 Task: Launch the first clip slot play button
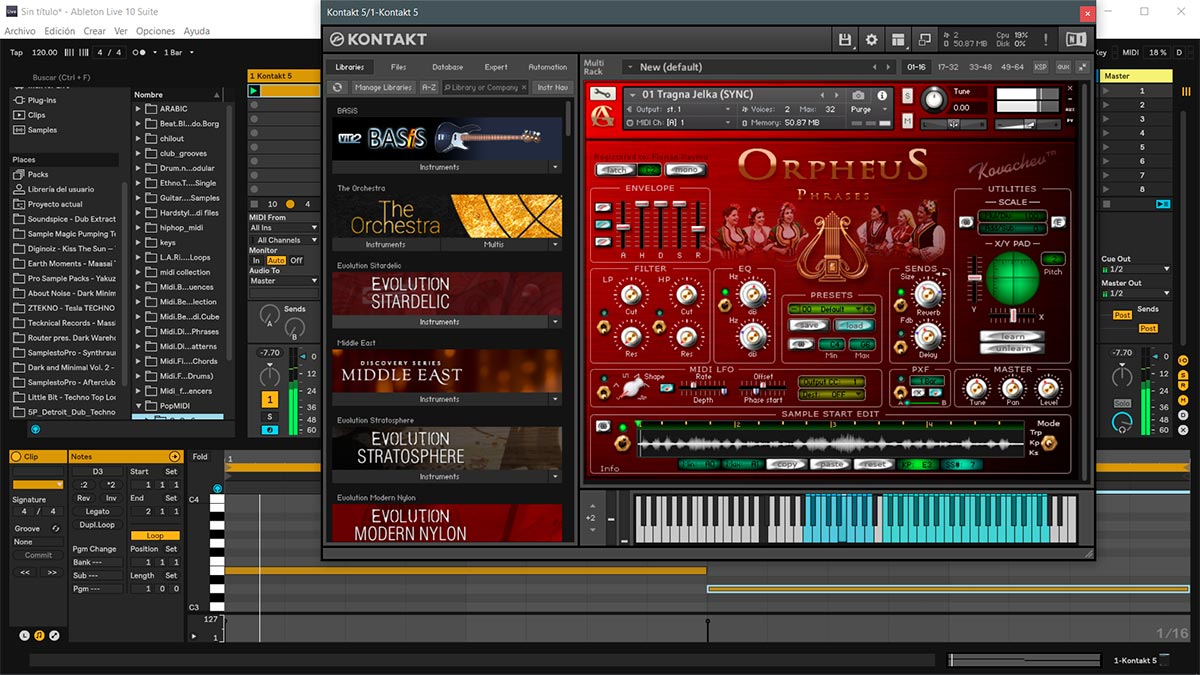click(254, 90)
